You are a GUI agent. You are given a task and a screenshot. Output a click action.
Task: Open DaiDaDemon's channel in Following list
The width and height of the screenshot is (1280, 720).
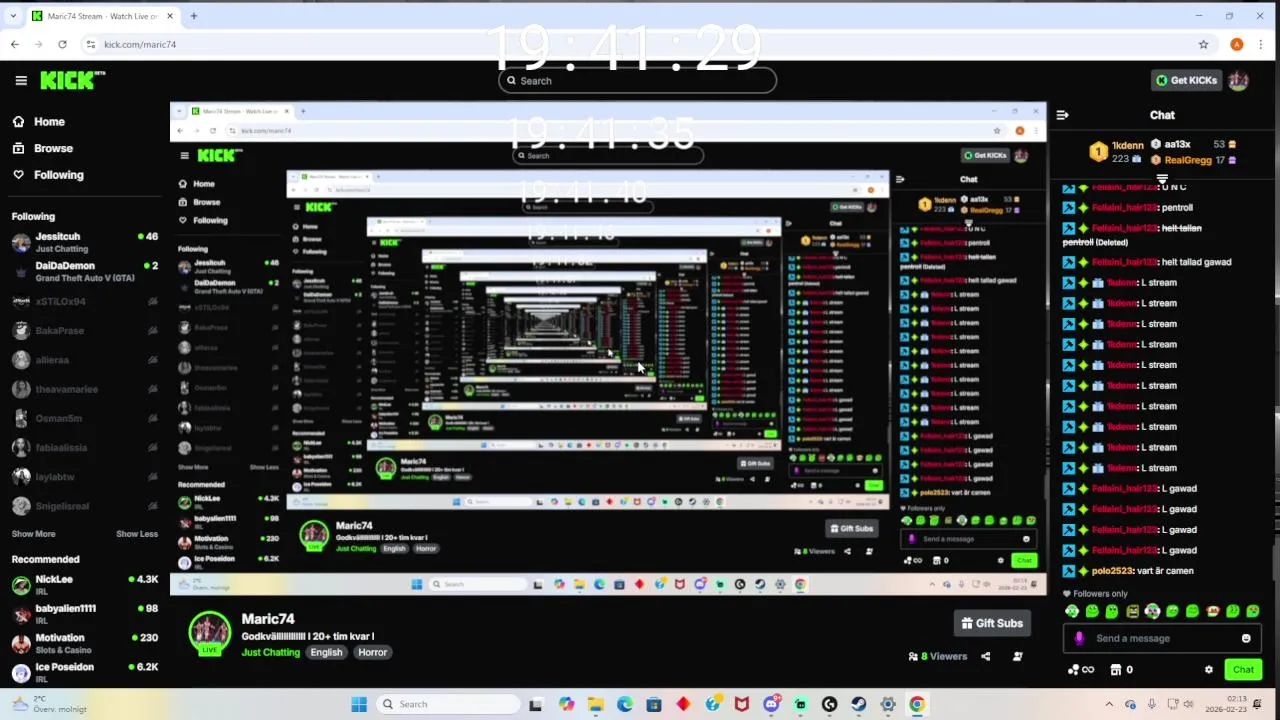tap(84, 271)
